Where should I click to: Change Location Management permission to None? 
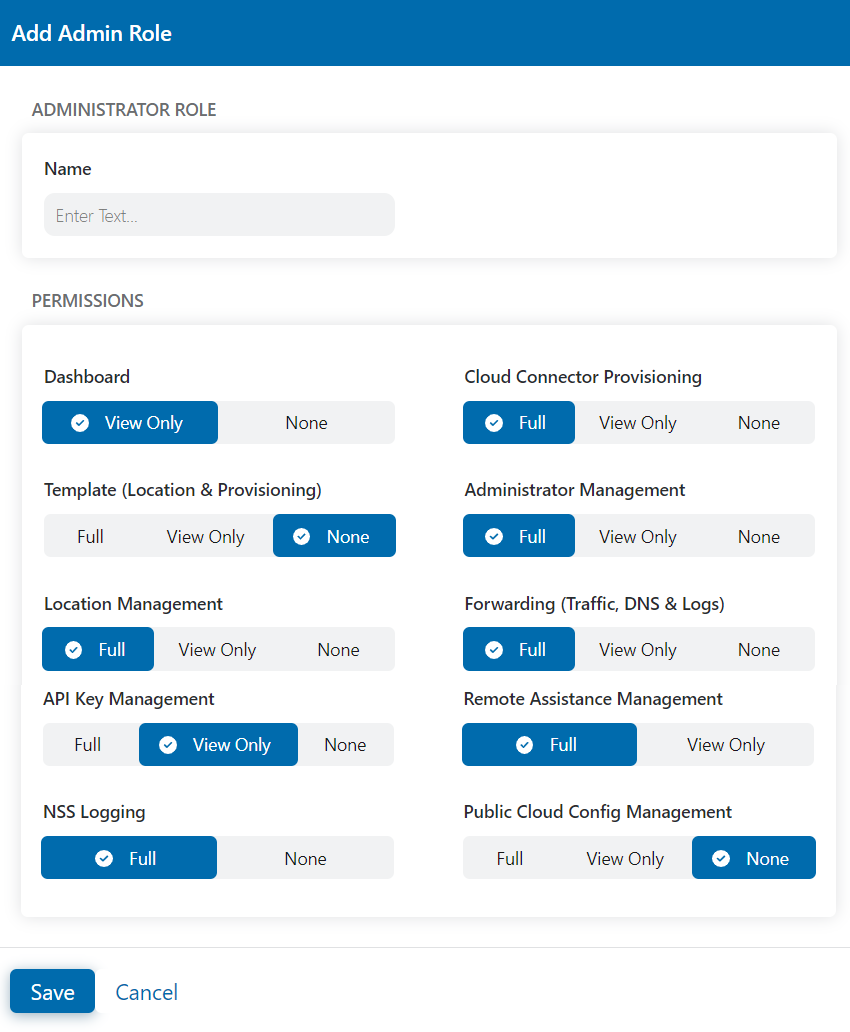coord(337,649)
